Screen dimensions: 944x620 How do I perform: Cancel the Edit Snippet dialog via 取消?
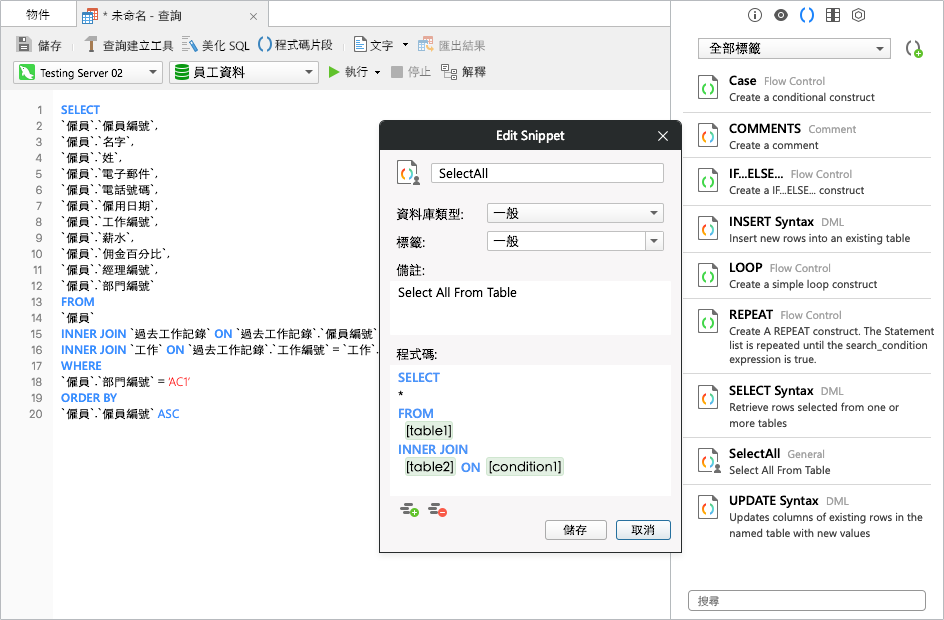pyautogui.click(x=643, y=530)
